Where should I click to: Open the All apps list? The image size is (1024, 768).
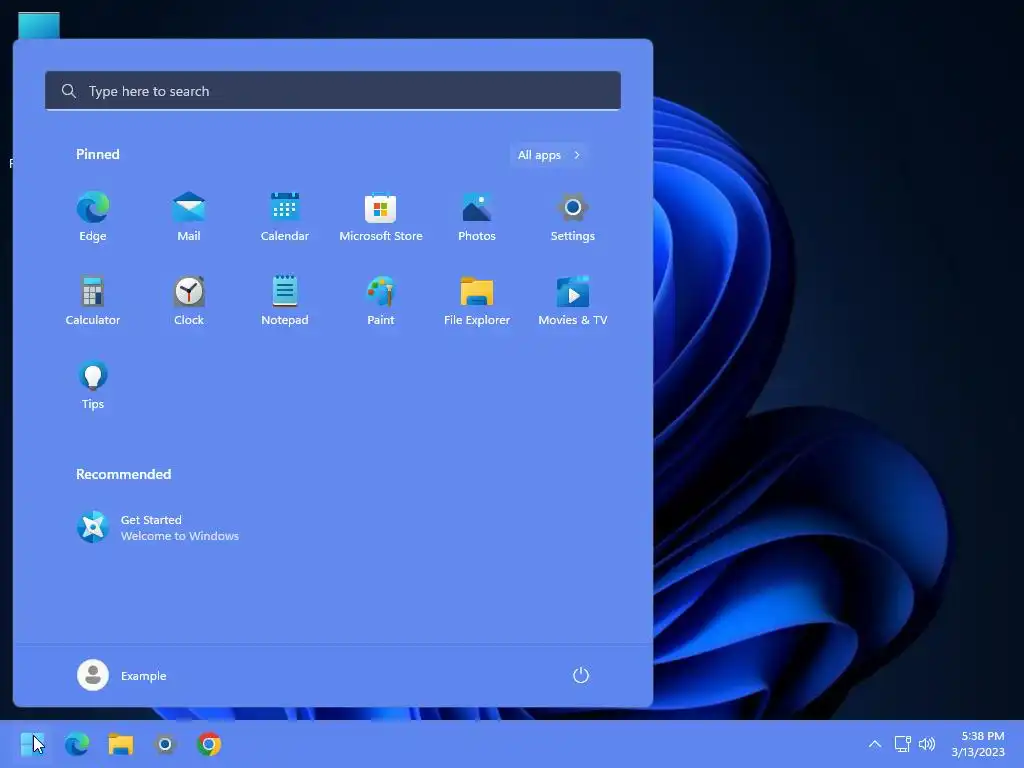[549, 155]
